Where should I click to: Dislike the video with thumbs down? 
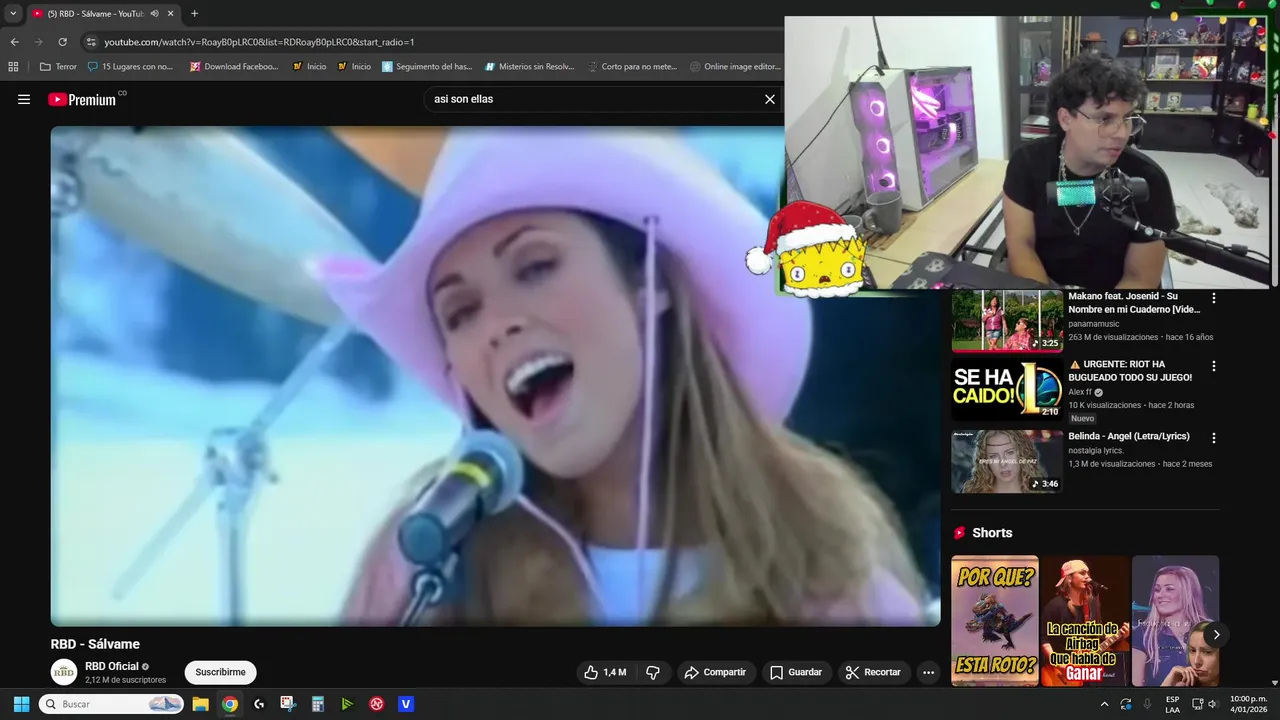[x=653, y=672]
